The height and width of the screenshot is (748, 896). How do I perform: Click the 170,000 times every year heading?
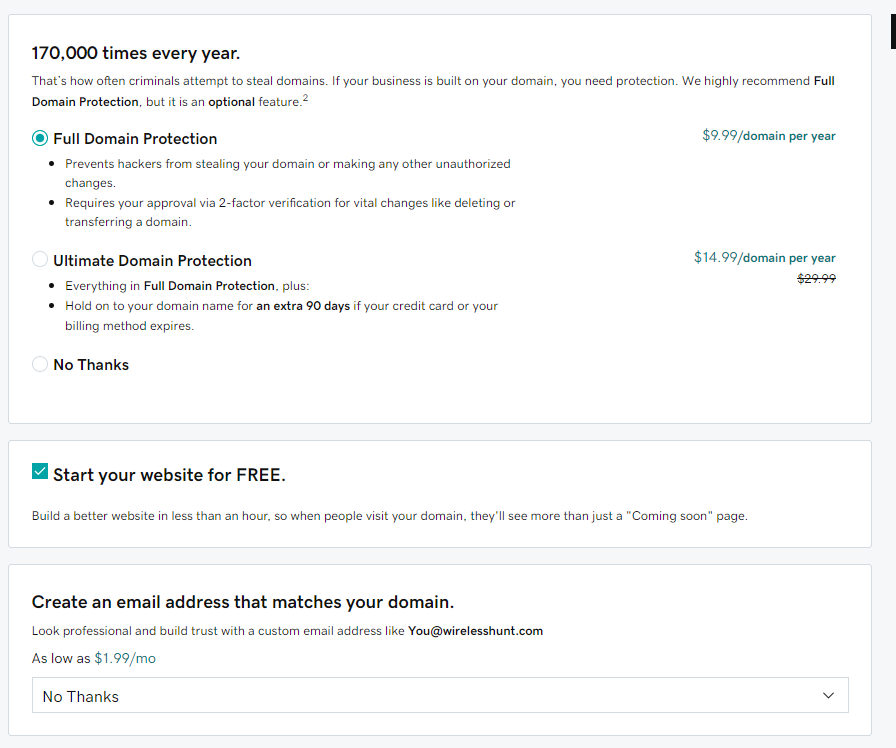(x=136, y=53)
